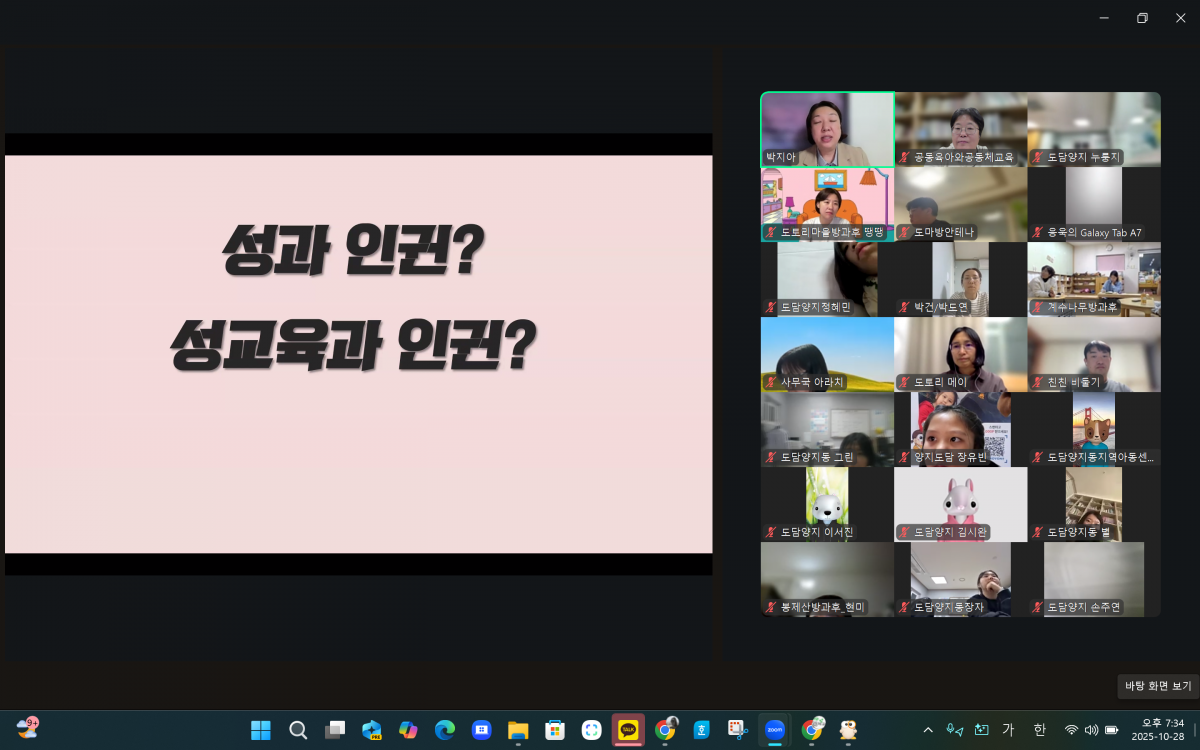1200x750 pixels.
Task: Click the 바탕 화면 보기 show desktop button
Action: pos(1158,686)
